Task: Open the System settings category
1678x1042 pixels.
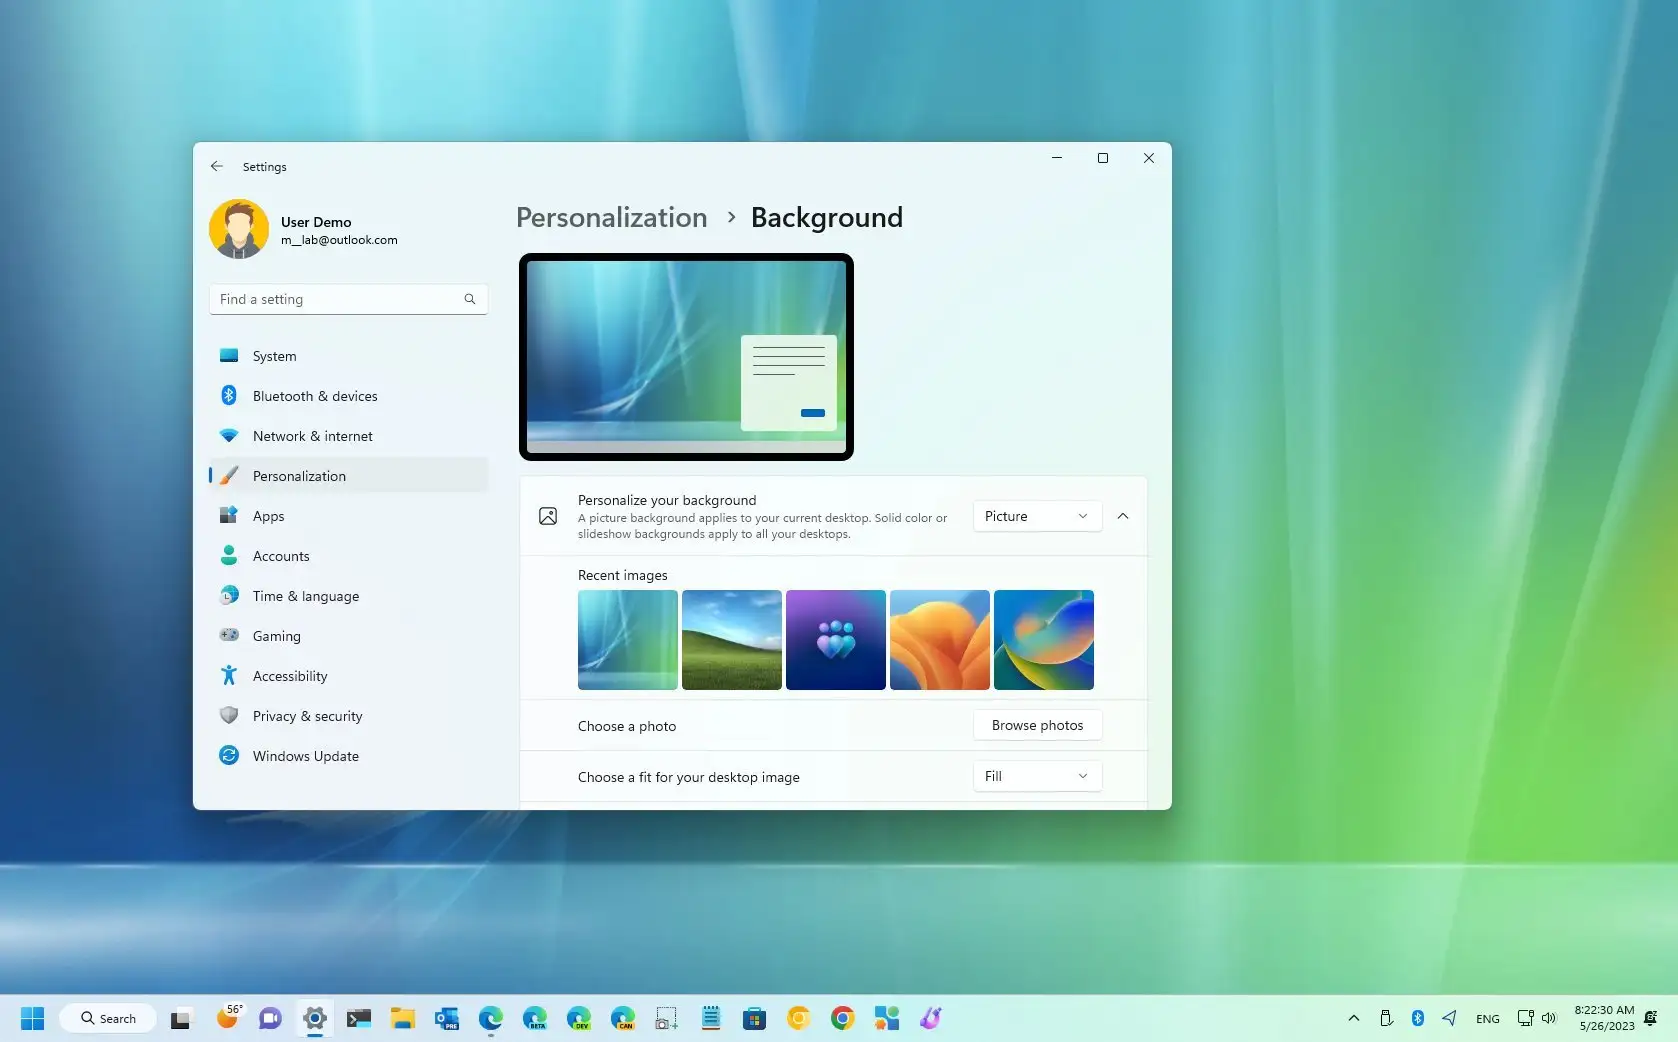Action: coord(348,356)
